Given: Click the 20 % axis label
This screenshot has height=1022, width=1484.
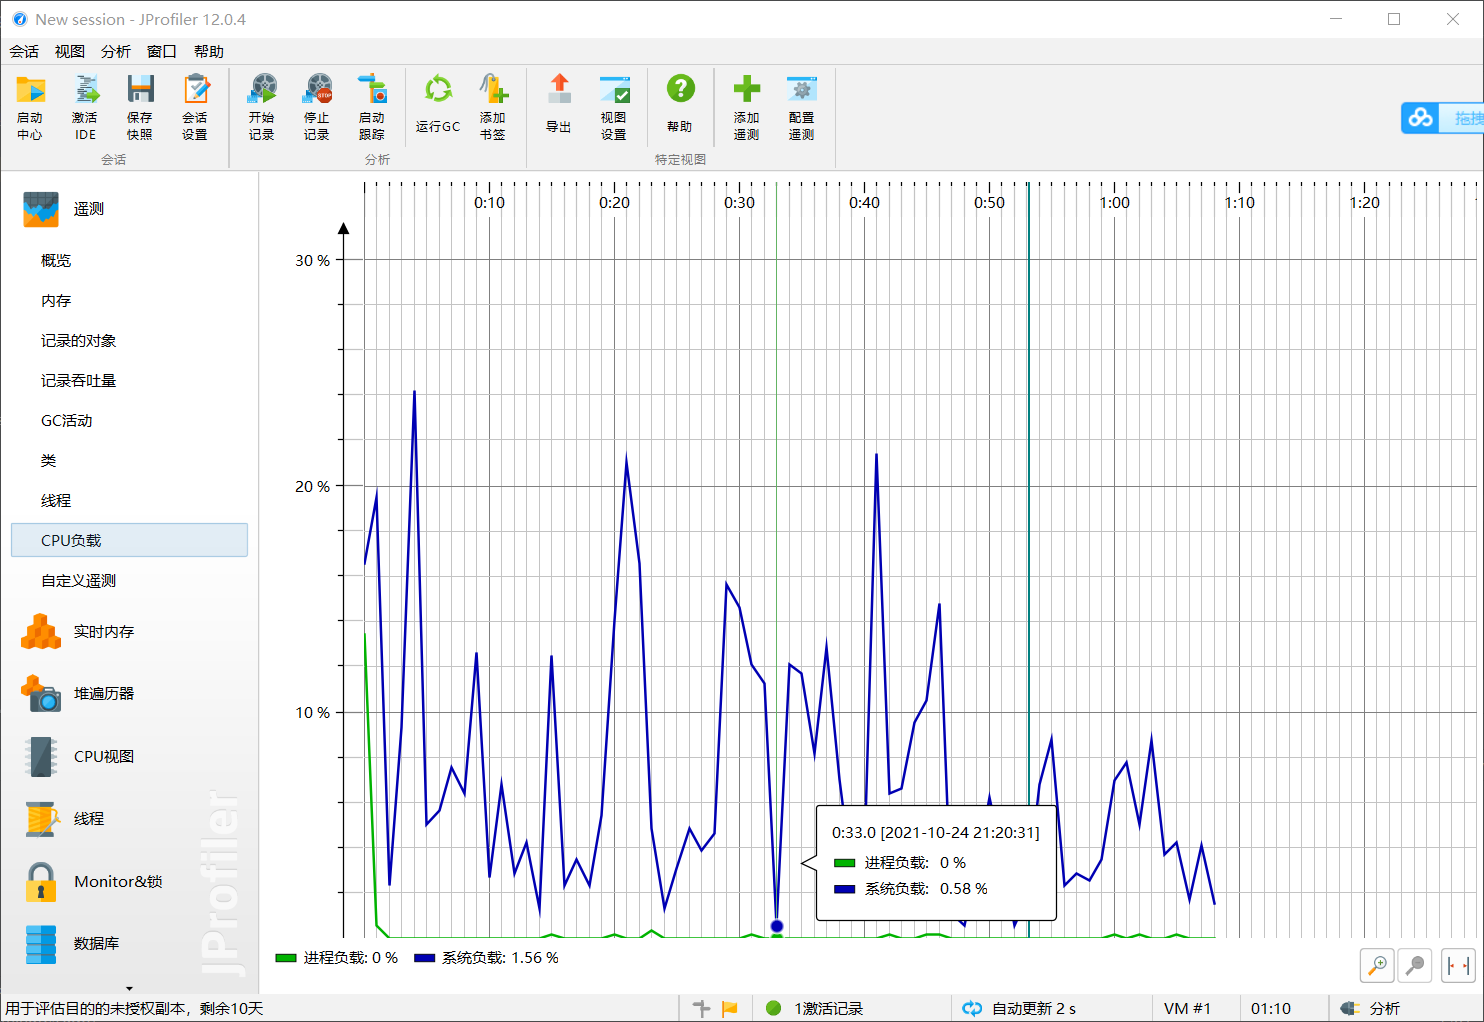Looking at the screenshot, I should click(x=312, y=487).
